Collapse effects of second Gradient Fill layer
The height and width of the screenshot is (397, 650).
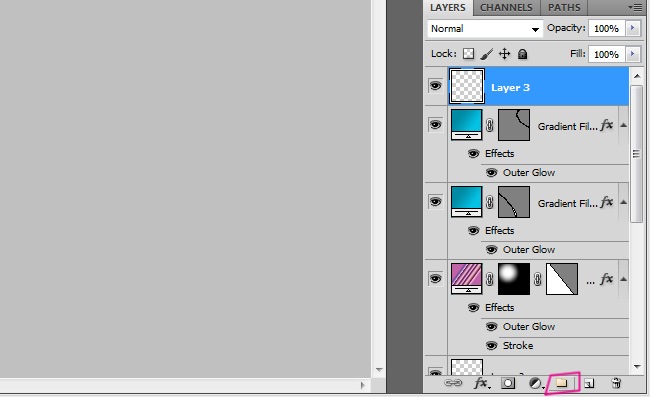click(x=623, y=202)
